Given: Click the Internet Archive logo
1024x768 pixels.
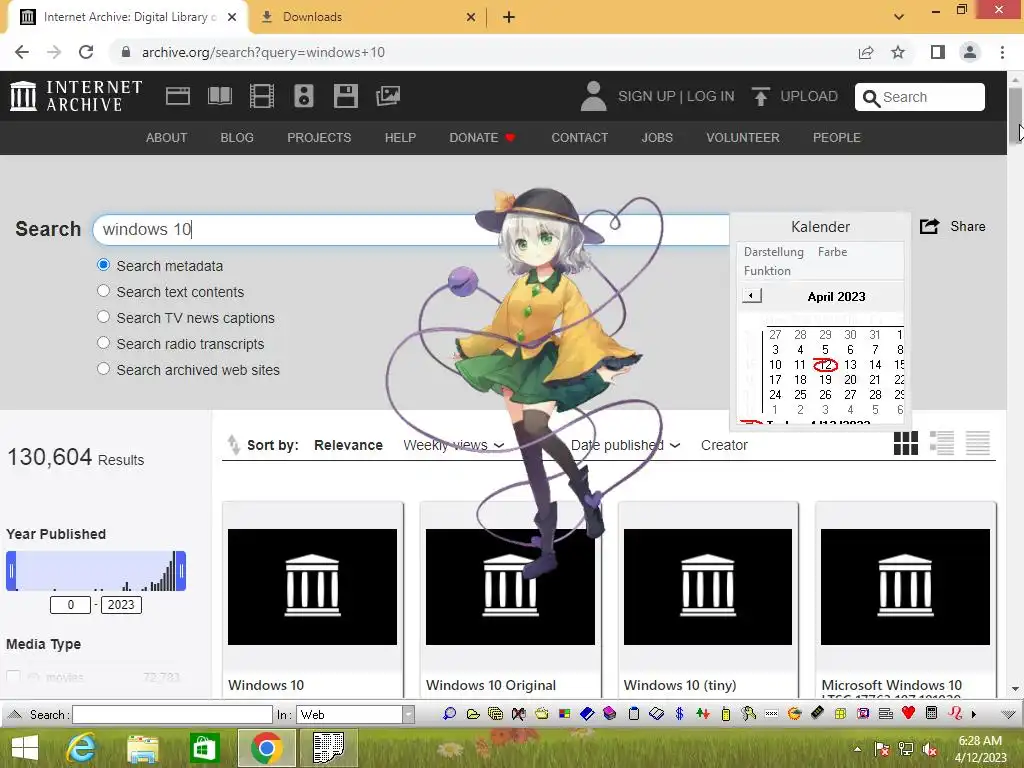Looking at the screenshot, I should click(x=76, y=96).
